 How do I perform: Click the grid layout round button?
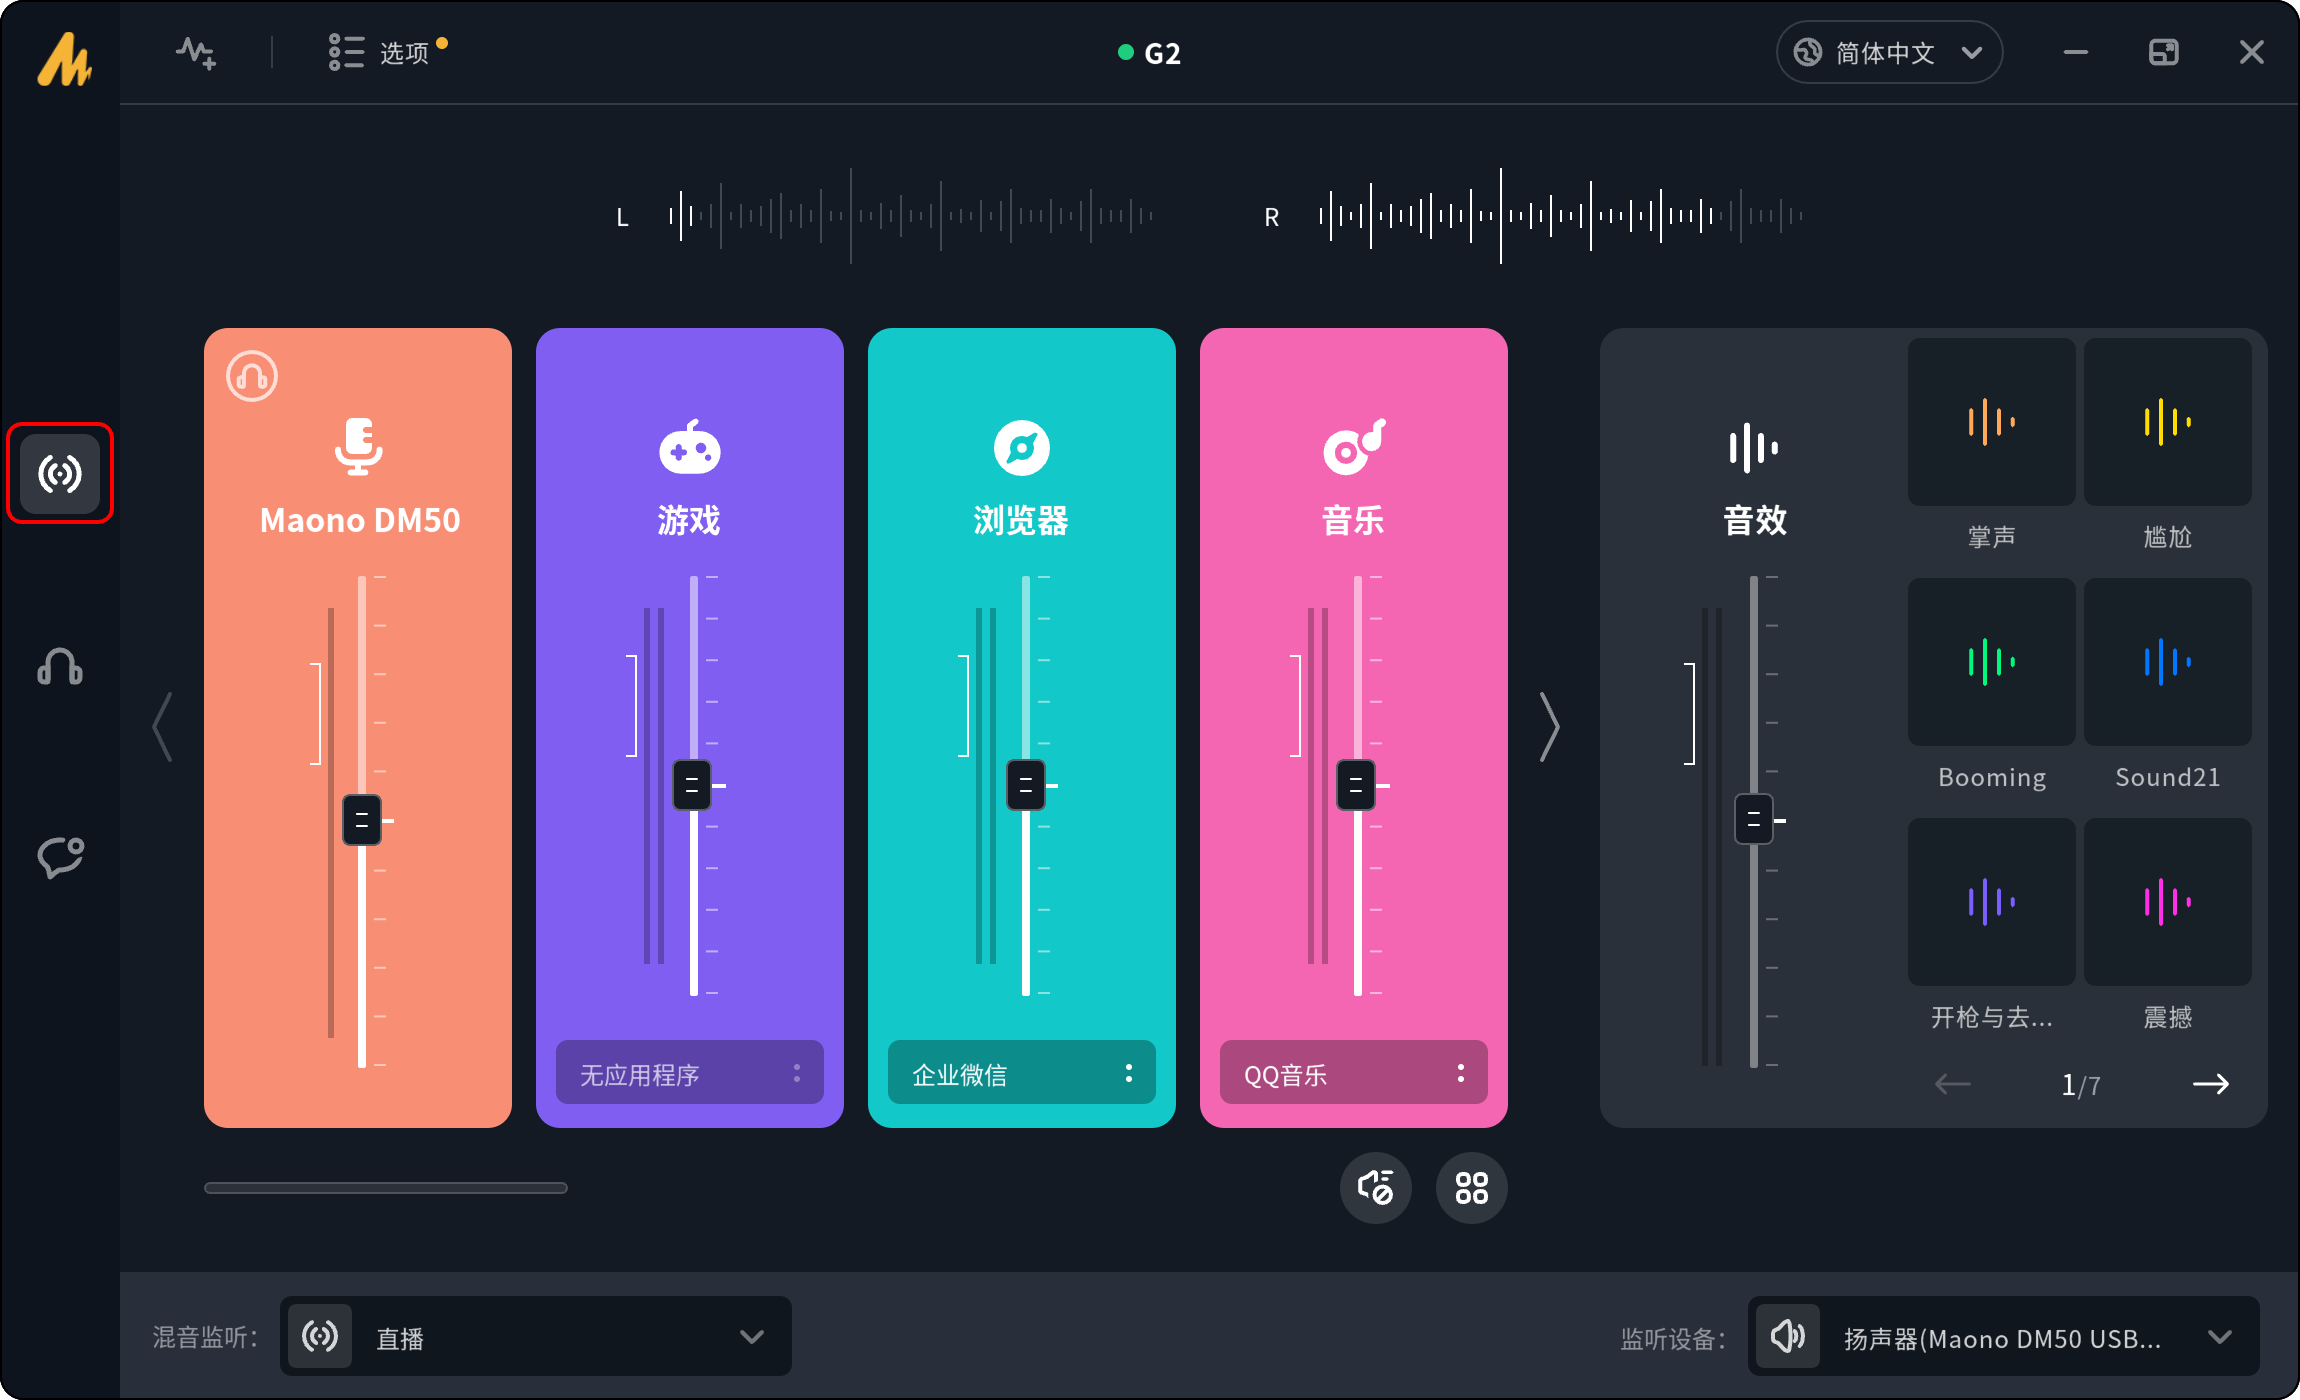pos(1471,1188)
